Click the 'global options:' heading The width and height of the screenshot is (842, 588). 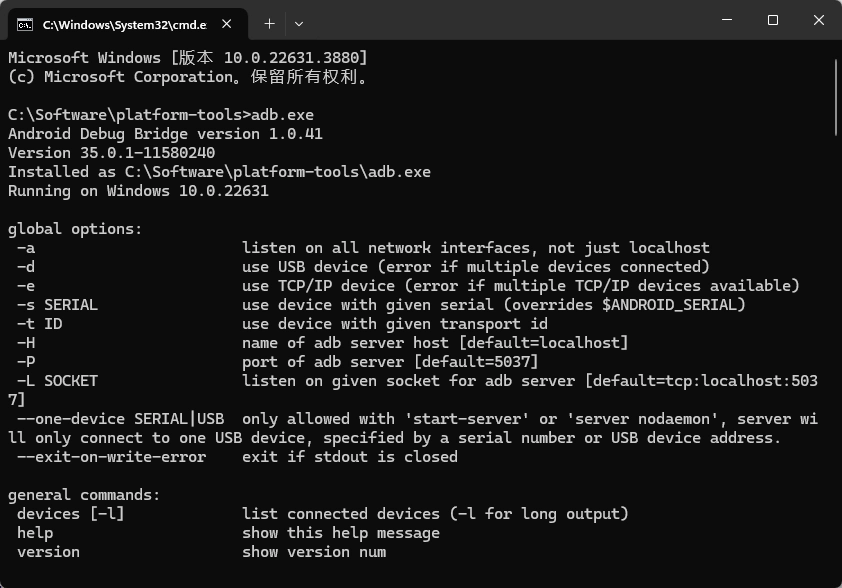[75, 229]
